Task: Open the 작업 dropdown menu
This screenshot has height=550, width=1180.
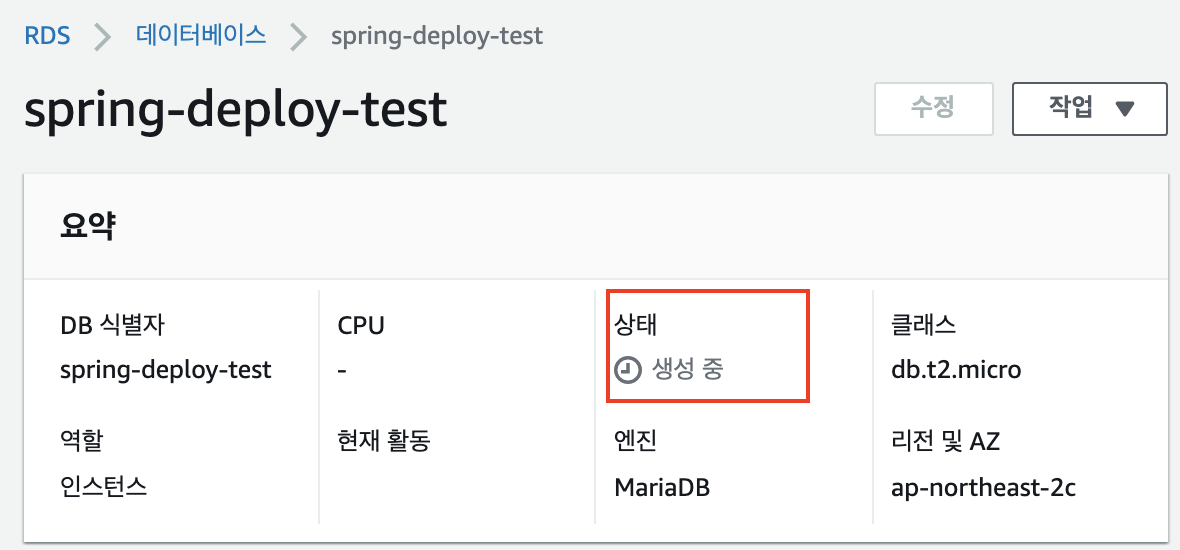Action: click(x=1090, y=108)
